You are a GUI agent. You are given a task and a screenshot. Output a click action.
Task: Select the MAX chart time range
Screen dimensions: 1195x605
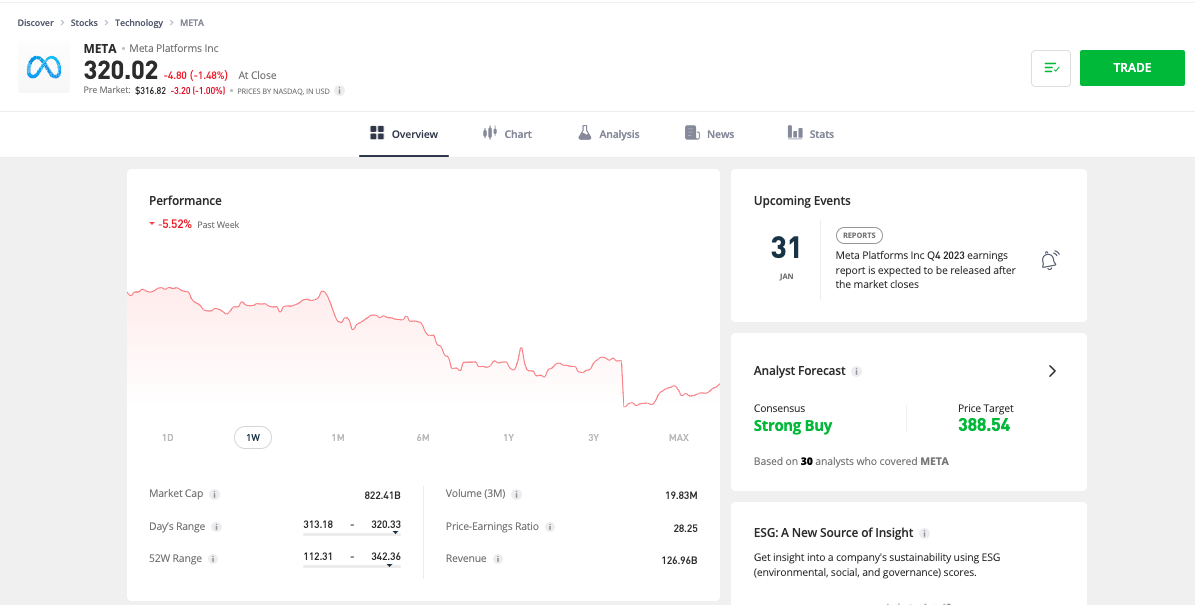coord(678,437)
